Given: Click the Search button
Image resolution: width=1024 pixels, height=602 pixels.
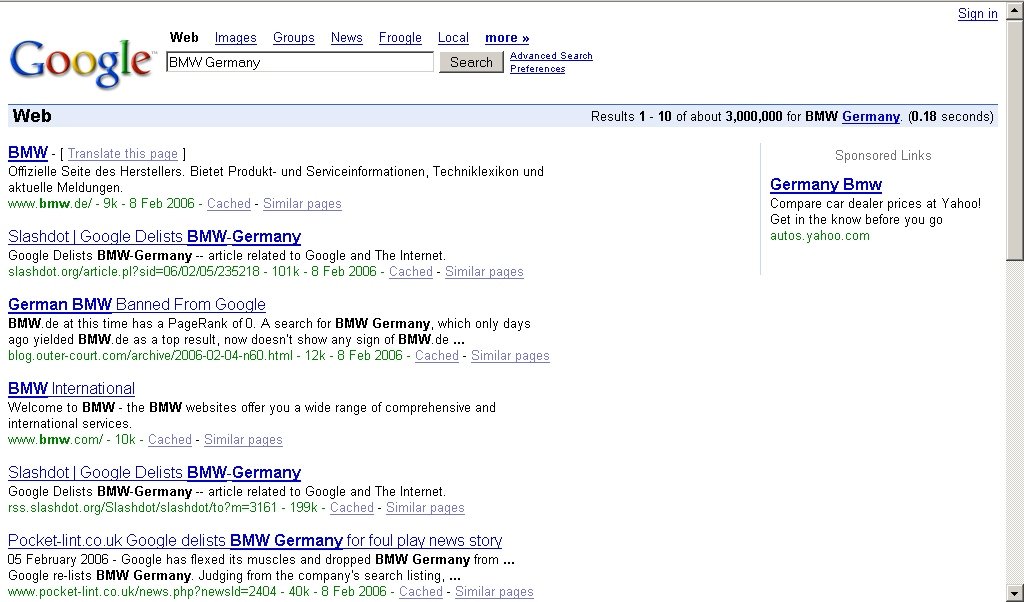Looking at the screenshot, I should [471, 62].
